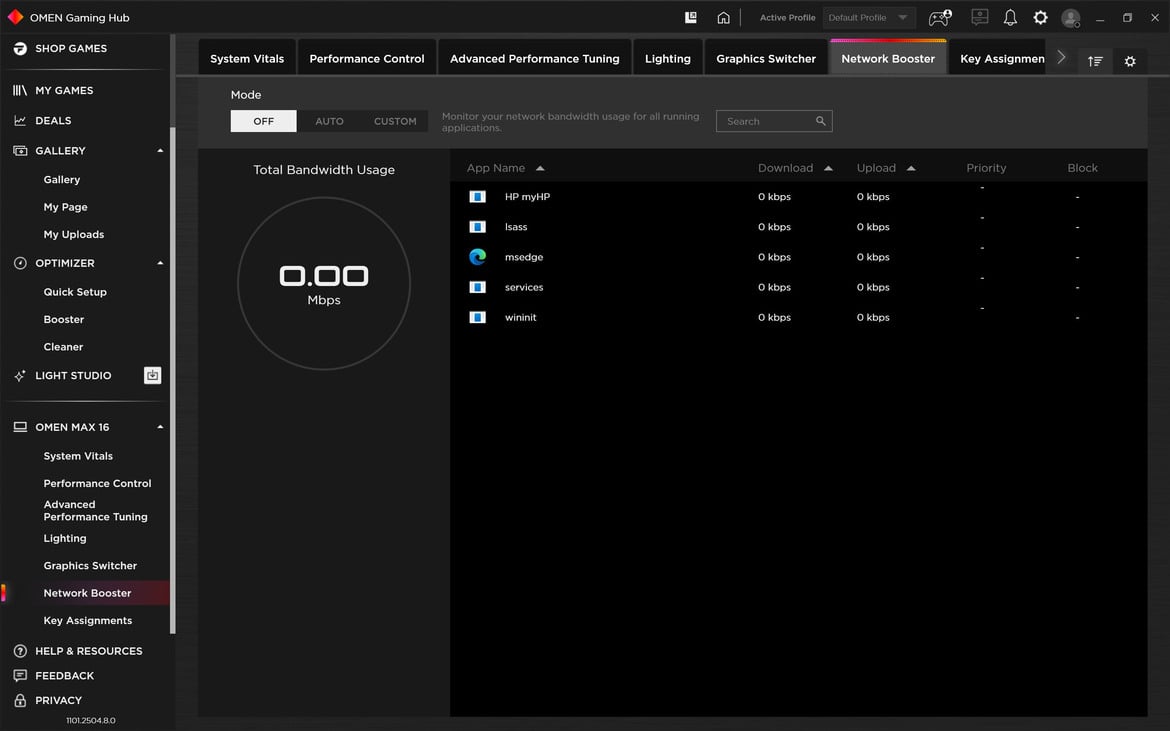This screenshot has width=1170, height=731.
Task: Switch to the Graphics Switcher tab
Action: pyautogui.click(x=766, y=58)
